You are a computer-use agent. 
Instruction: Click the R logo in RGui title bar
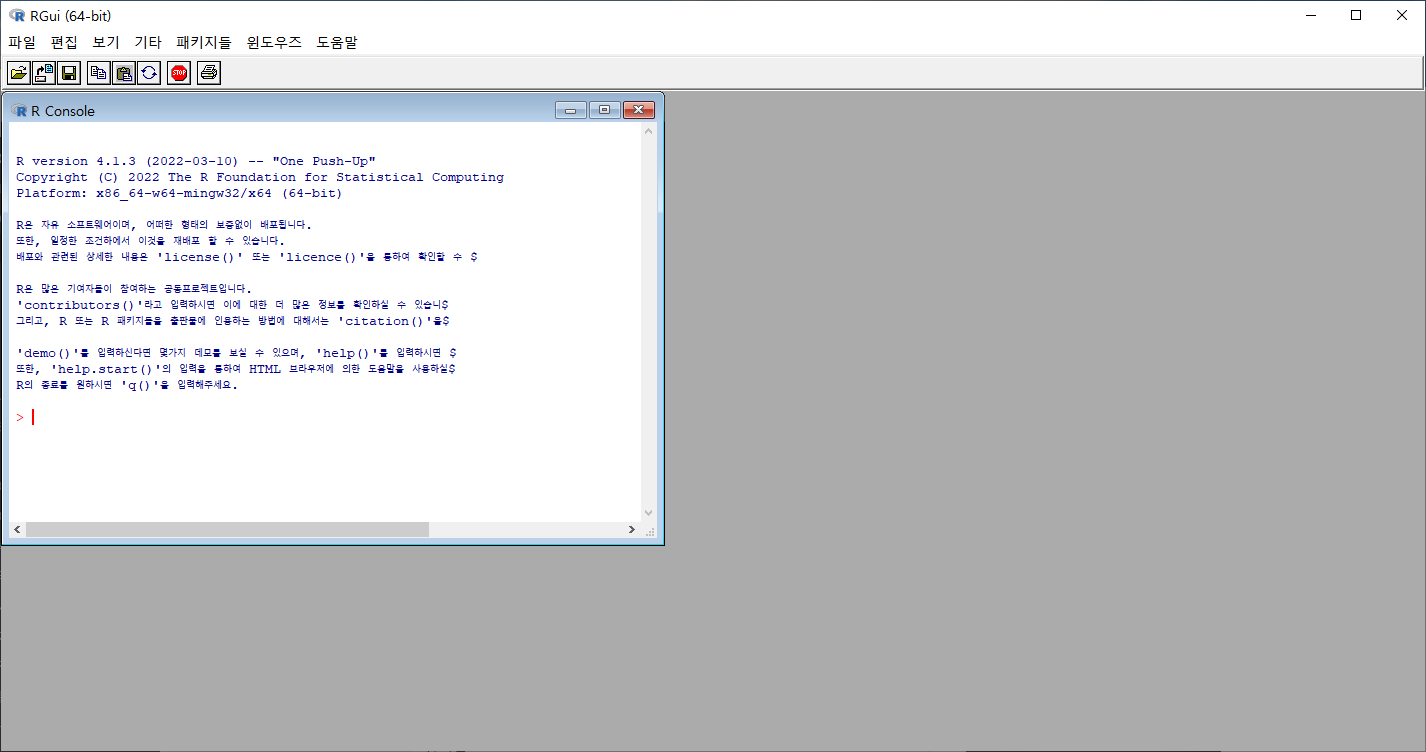click(x=17, y=15)
